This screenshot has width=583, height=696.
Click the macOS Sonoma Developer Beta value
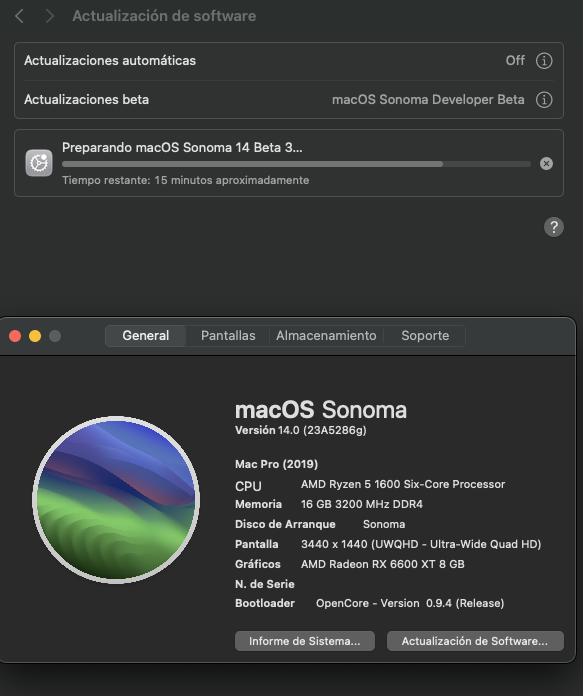[x=428, y=100]
